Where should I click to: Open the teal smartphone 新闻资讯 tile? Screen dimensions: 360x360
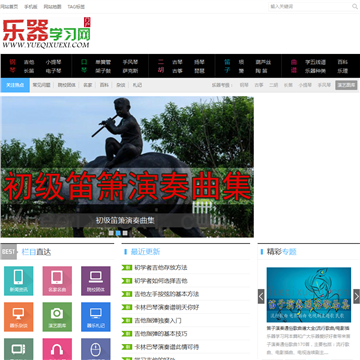click(x=19, y=281)
